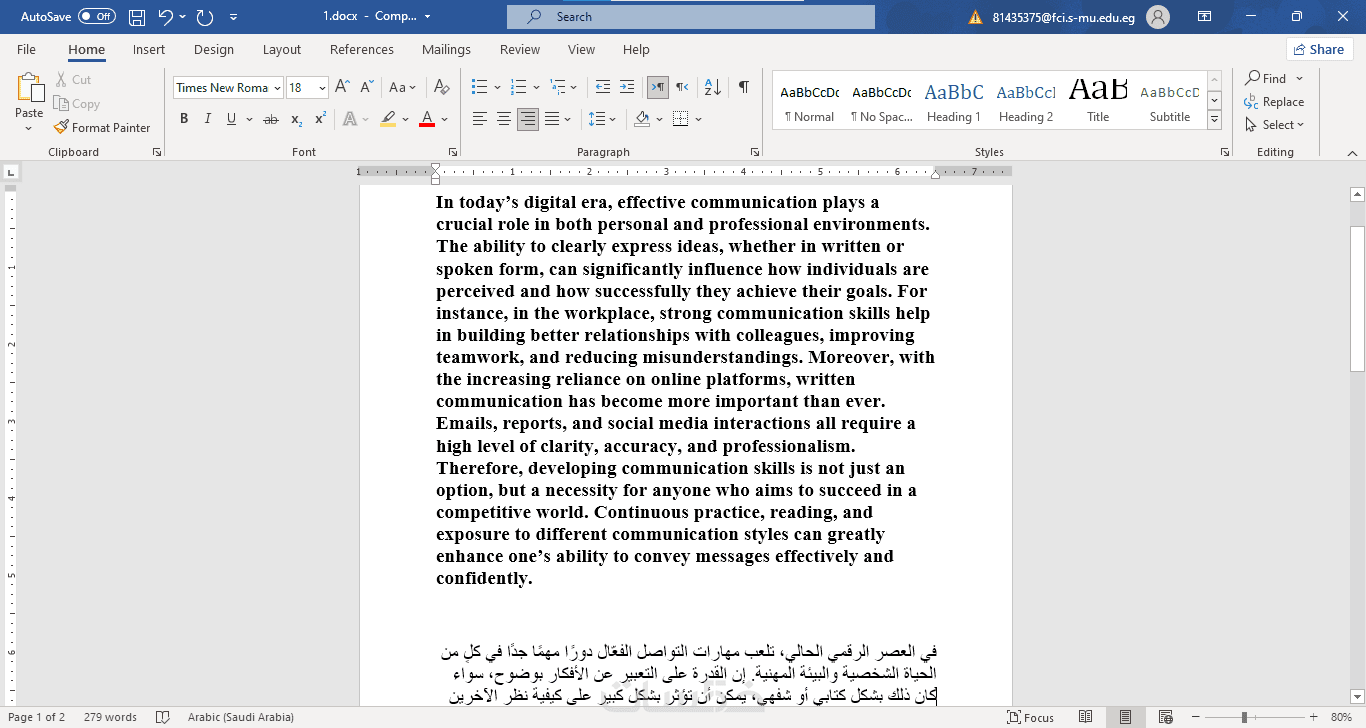Check spelling via the proofing status icon
Image resolution: width=1366 pixels, height=728 pixels.
[163, 717]
